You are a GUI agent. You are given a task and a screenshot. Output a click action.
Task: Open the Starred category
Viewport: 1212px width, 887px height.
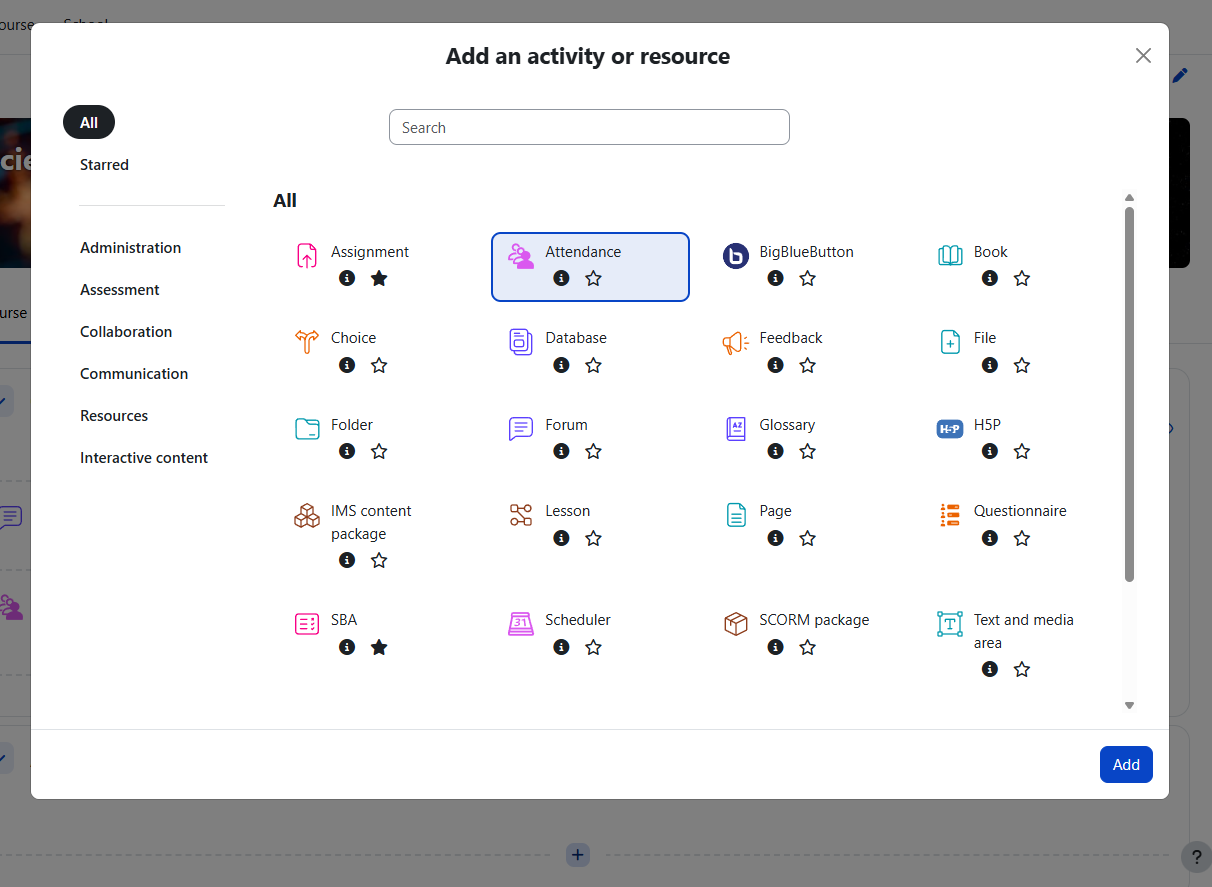pyautogui.click(x=104, y=164)
